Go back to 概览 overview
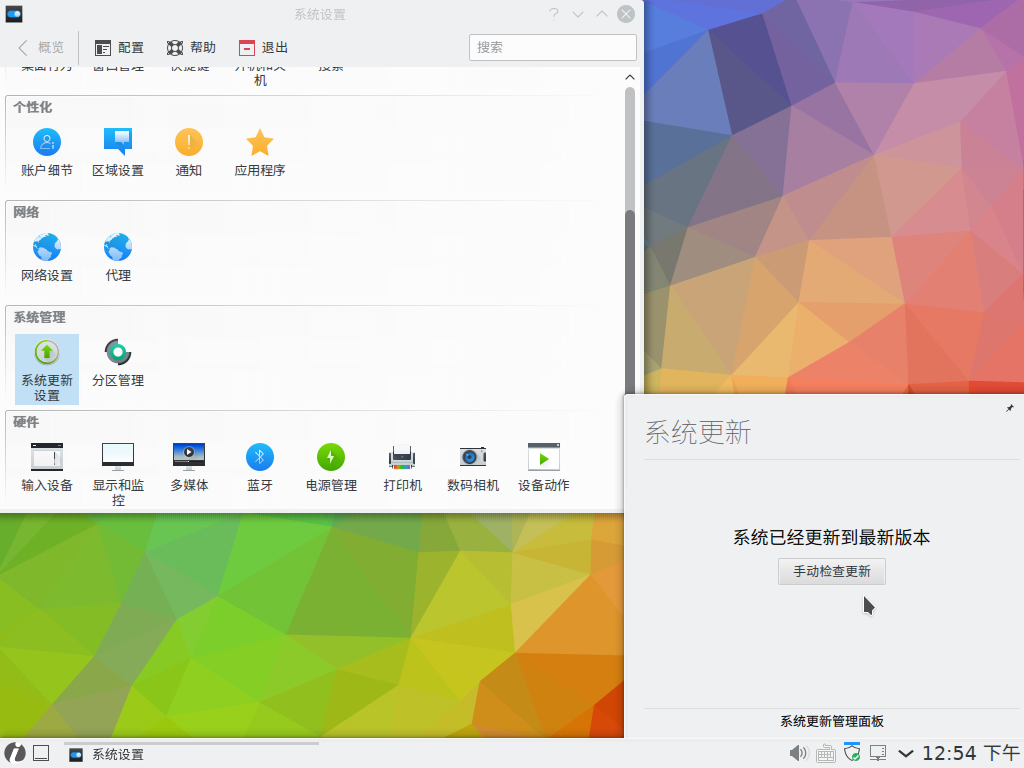The height and width of the screenshot is (768, 1024). 40,48
